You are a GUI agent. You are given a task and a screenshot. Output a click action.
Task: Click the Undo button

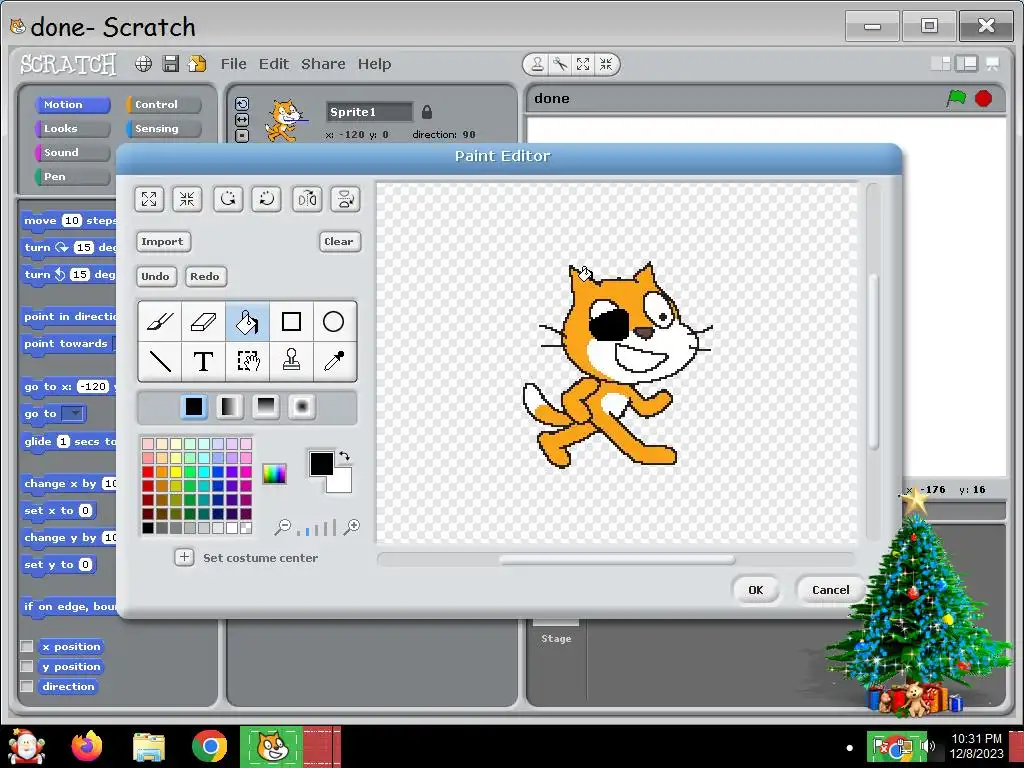pos(155,276)
